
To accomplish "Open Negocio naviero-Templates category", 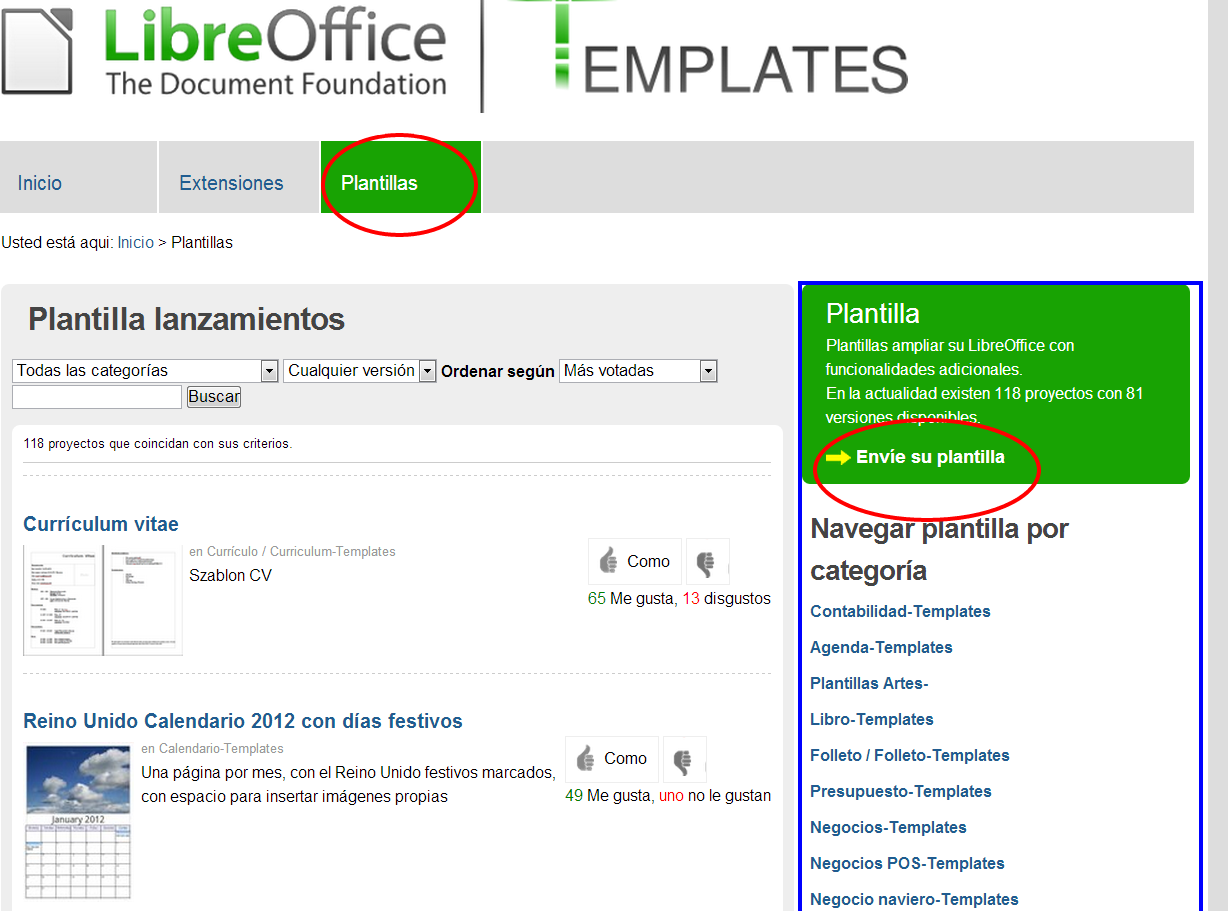I will coord(914,899).
